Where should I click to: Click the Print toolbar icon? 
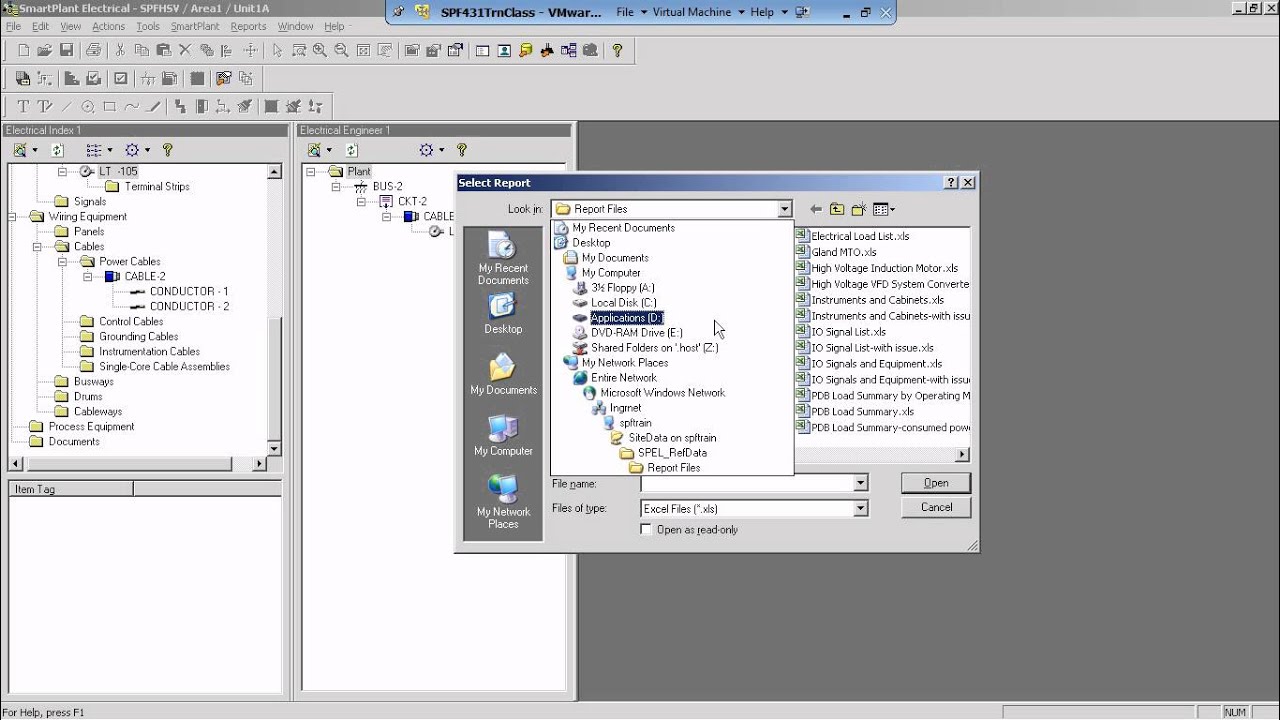tap(94, 50)
